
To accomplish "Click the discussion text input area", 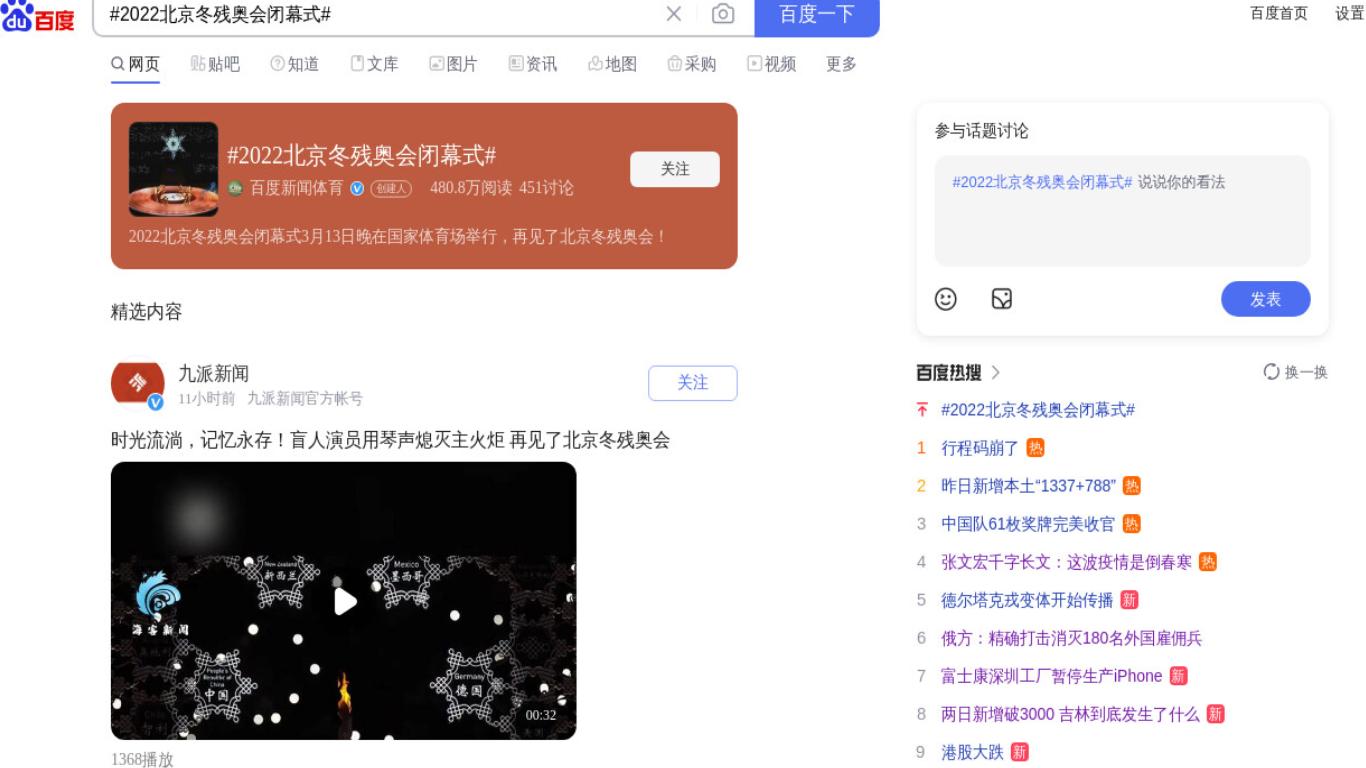I will [1122, 211].
